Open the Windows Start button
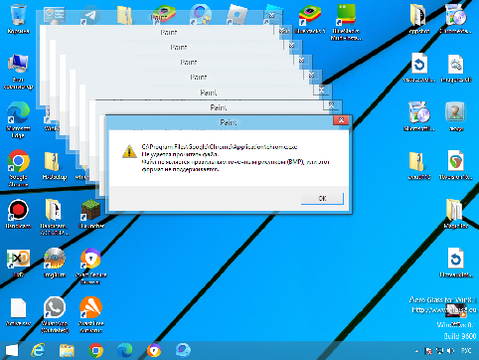This screenshot has width=479, height=360. tap(12, 350)
